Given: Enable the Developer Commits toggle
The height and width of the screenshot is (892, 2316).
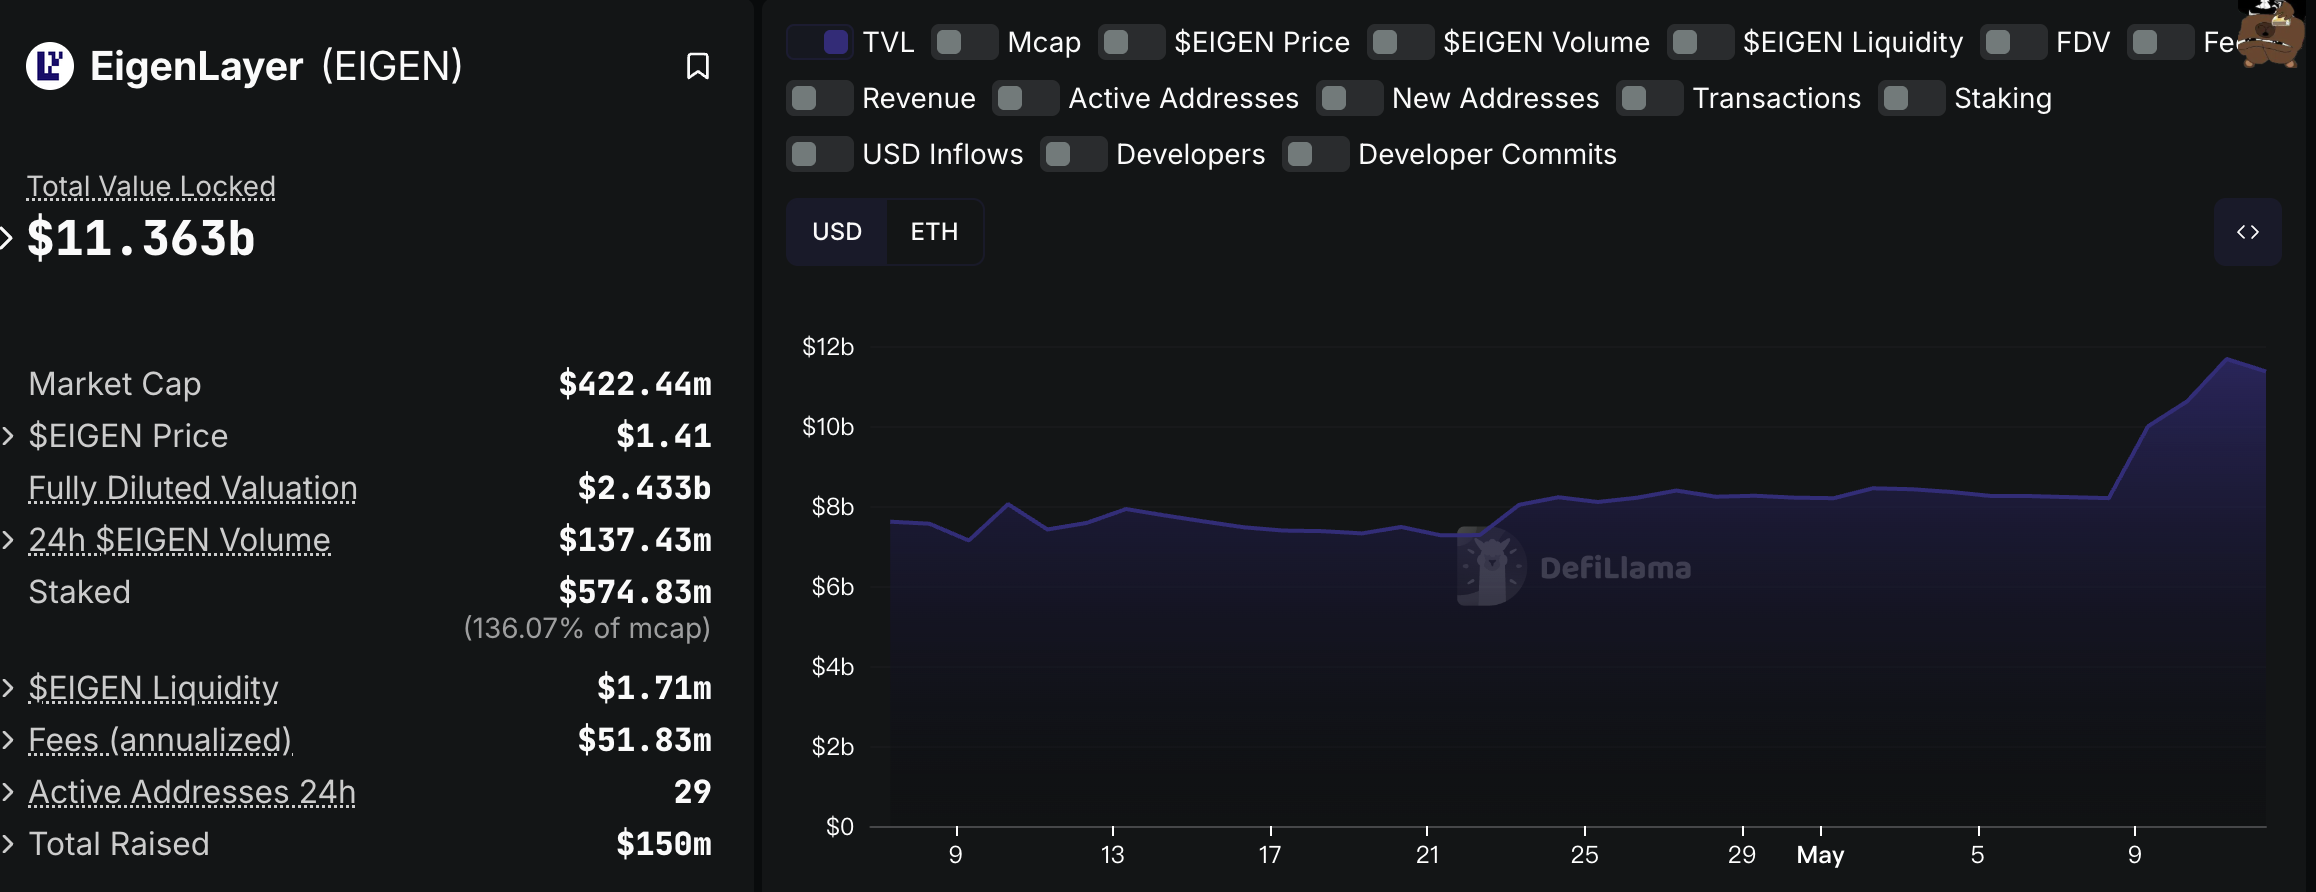Looking at the screenshot, I should coord(1315,154).
